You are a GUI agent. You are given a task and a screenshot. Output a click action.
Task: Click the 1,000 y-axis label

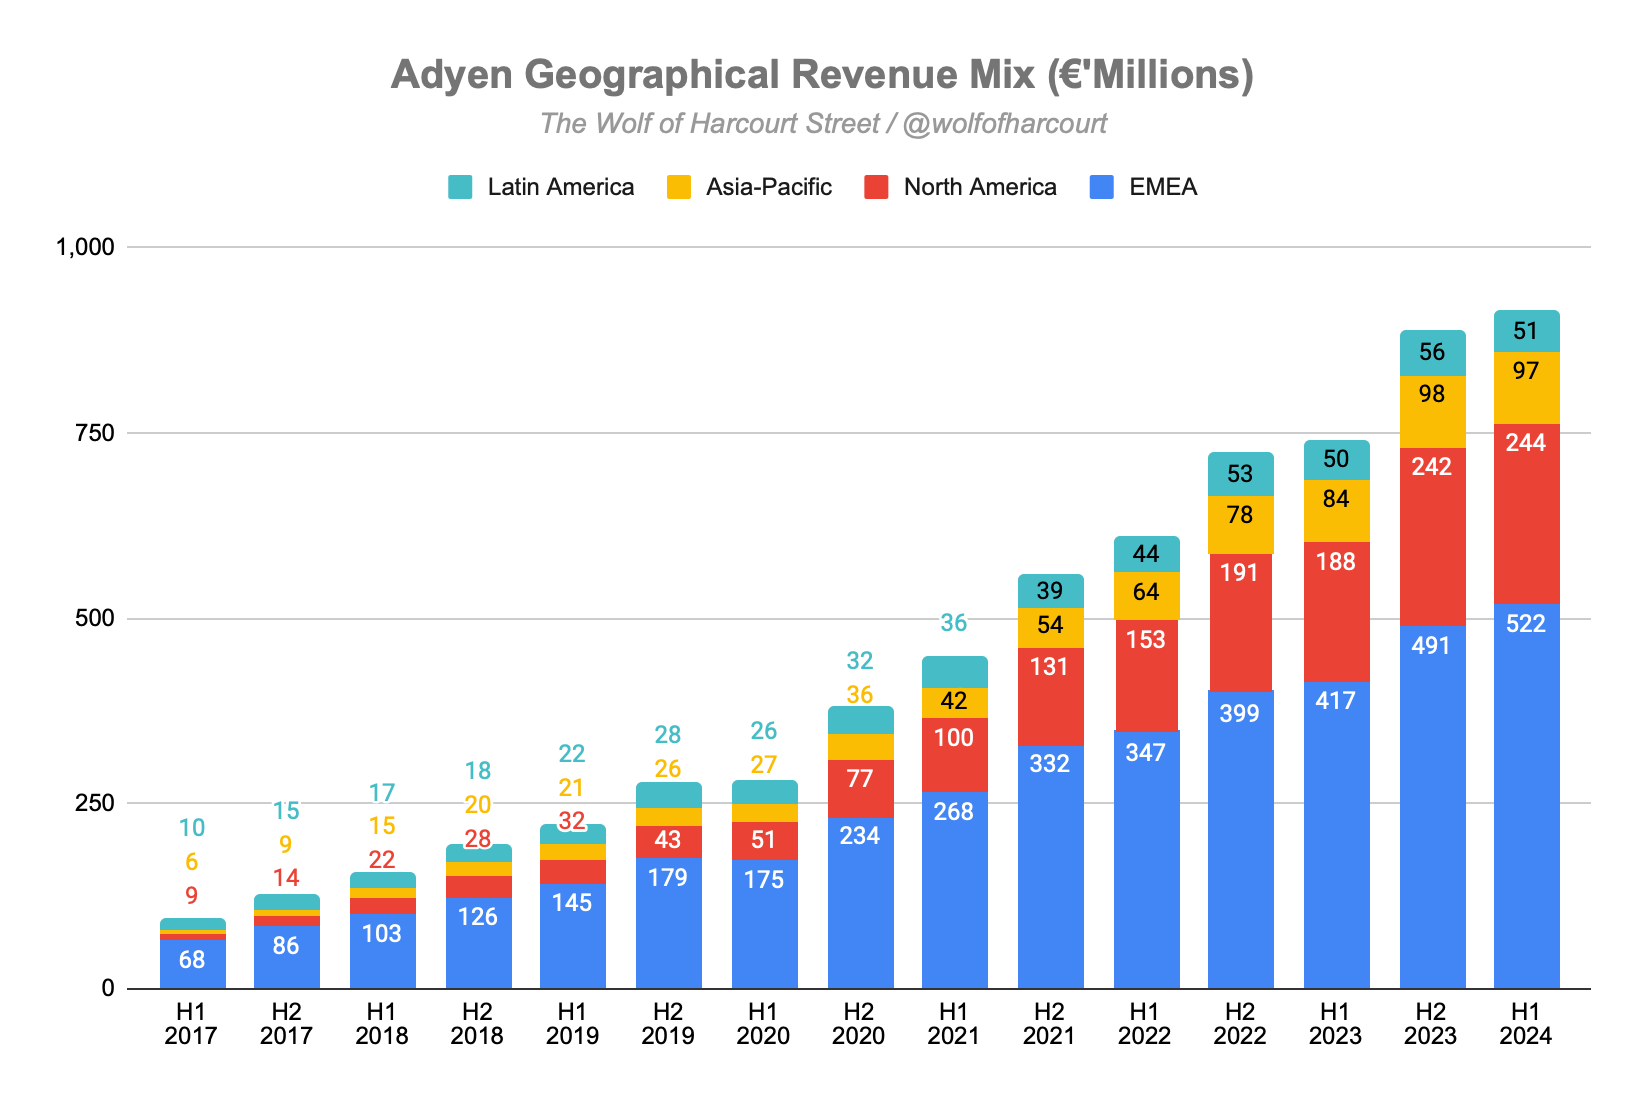(x=87, y=247)
